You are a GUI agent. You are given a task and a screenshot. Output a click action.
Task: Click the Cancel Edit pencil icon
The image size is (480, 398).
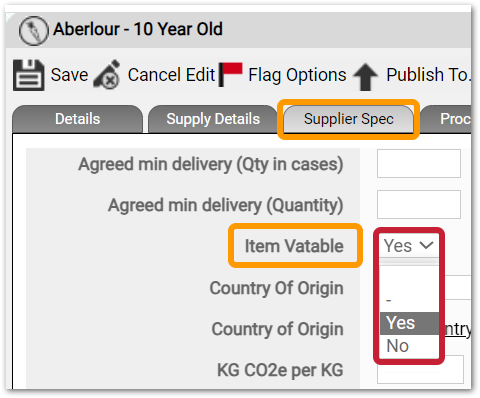107,74
